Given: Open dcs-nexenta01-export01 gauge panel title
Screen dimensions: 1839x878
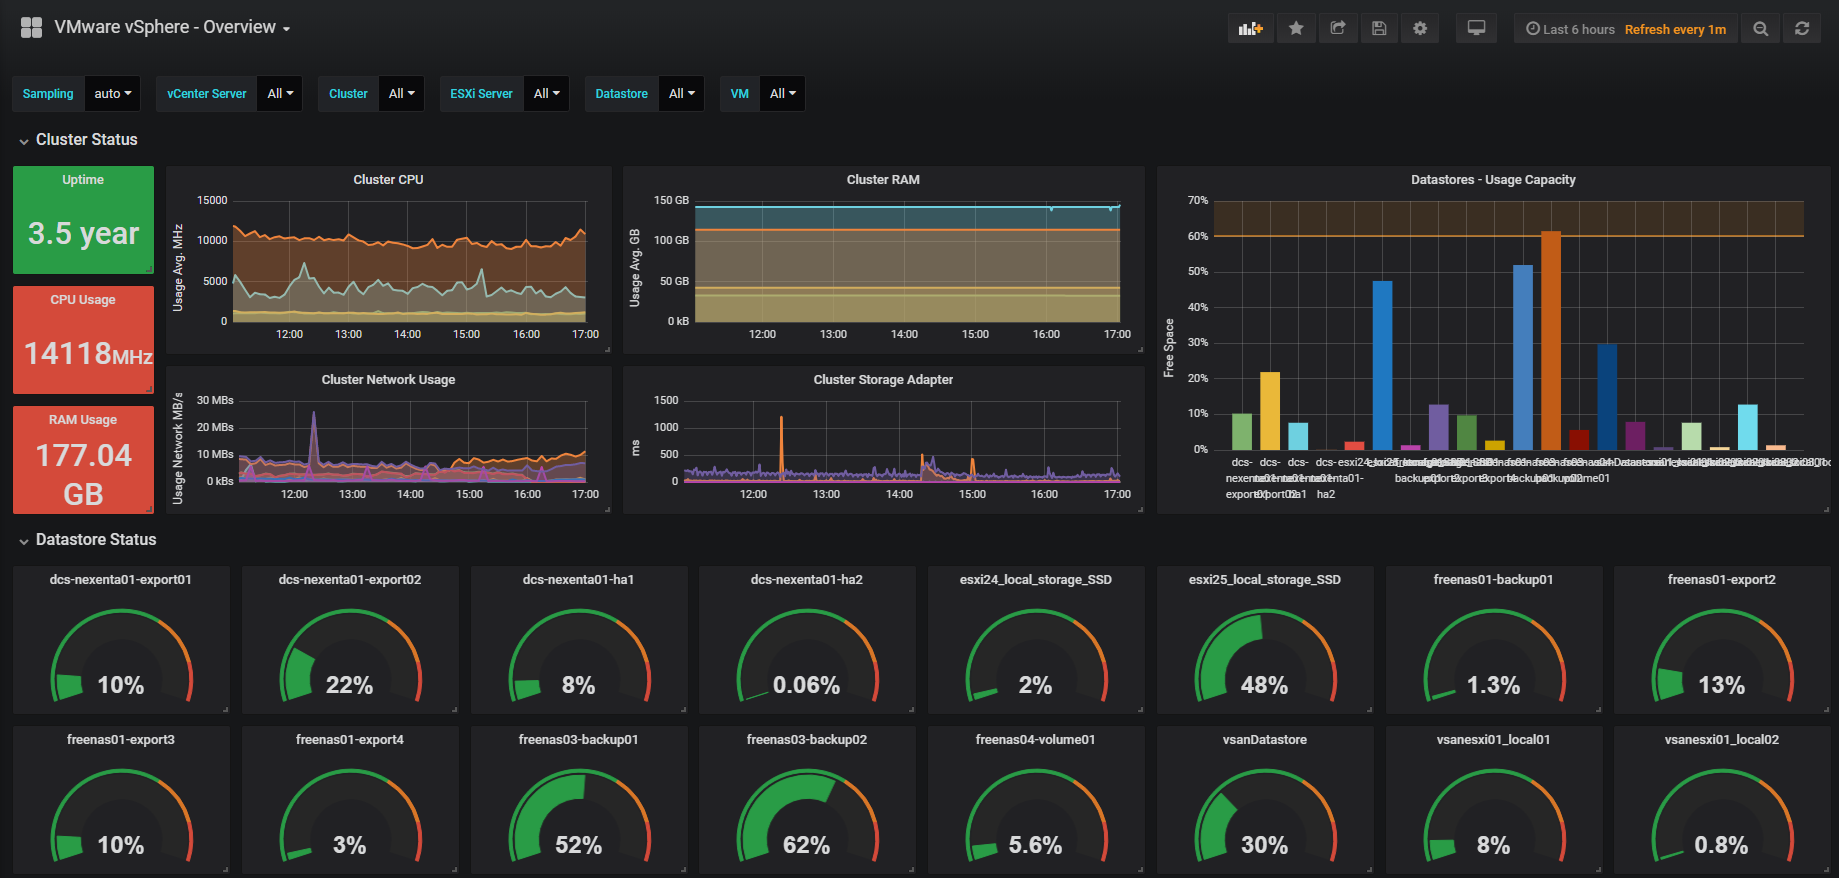Looking at the screenshot, I should click(x=121, y=580).
